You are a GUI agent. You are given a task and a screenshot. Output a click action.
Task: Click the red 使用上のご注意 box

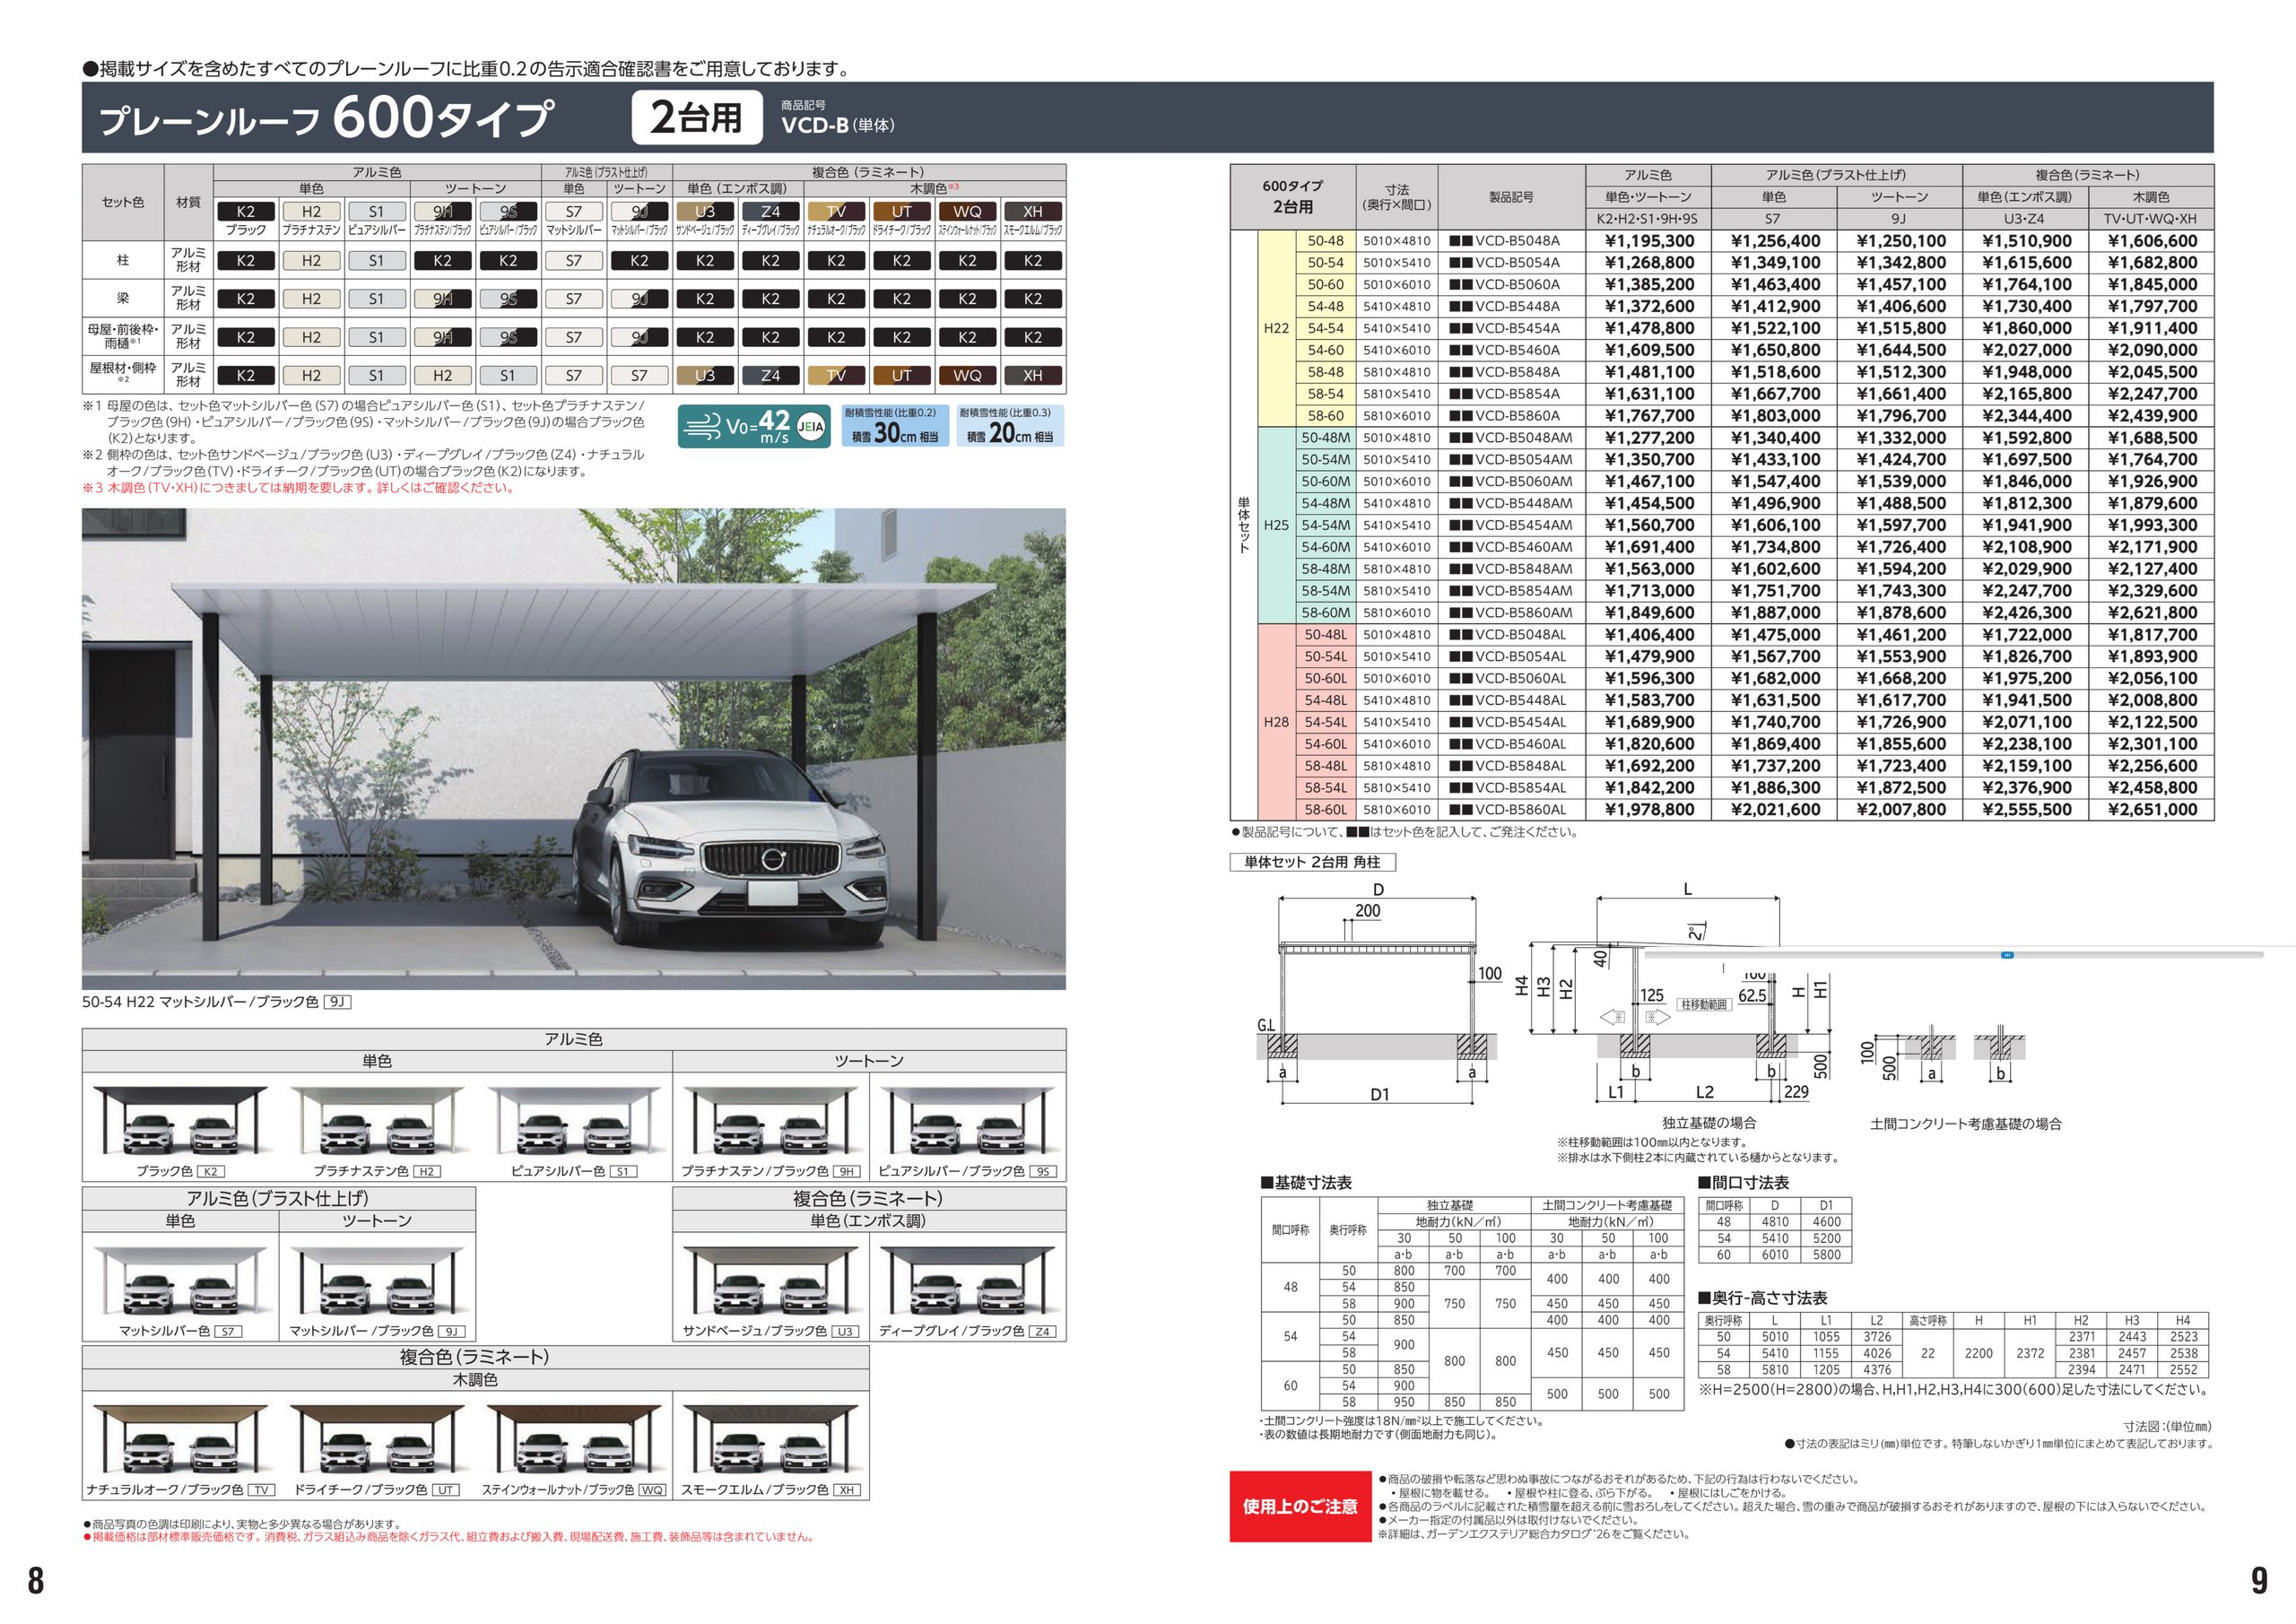point(1300,1506)
